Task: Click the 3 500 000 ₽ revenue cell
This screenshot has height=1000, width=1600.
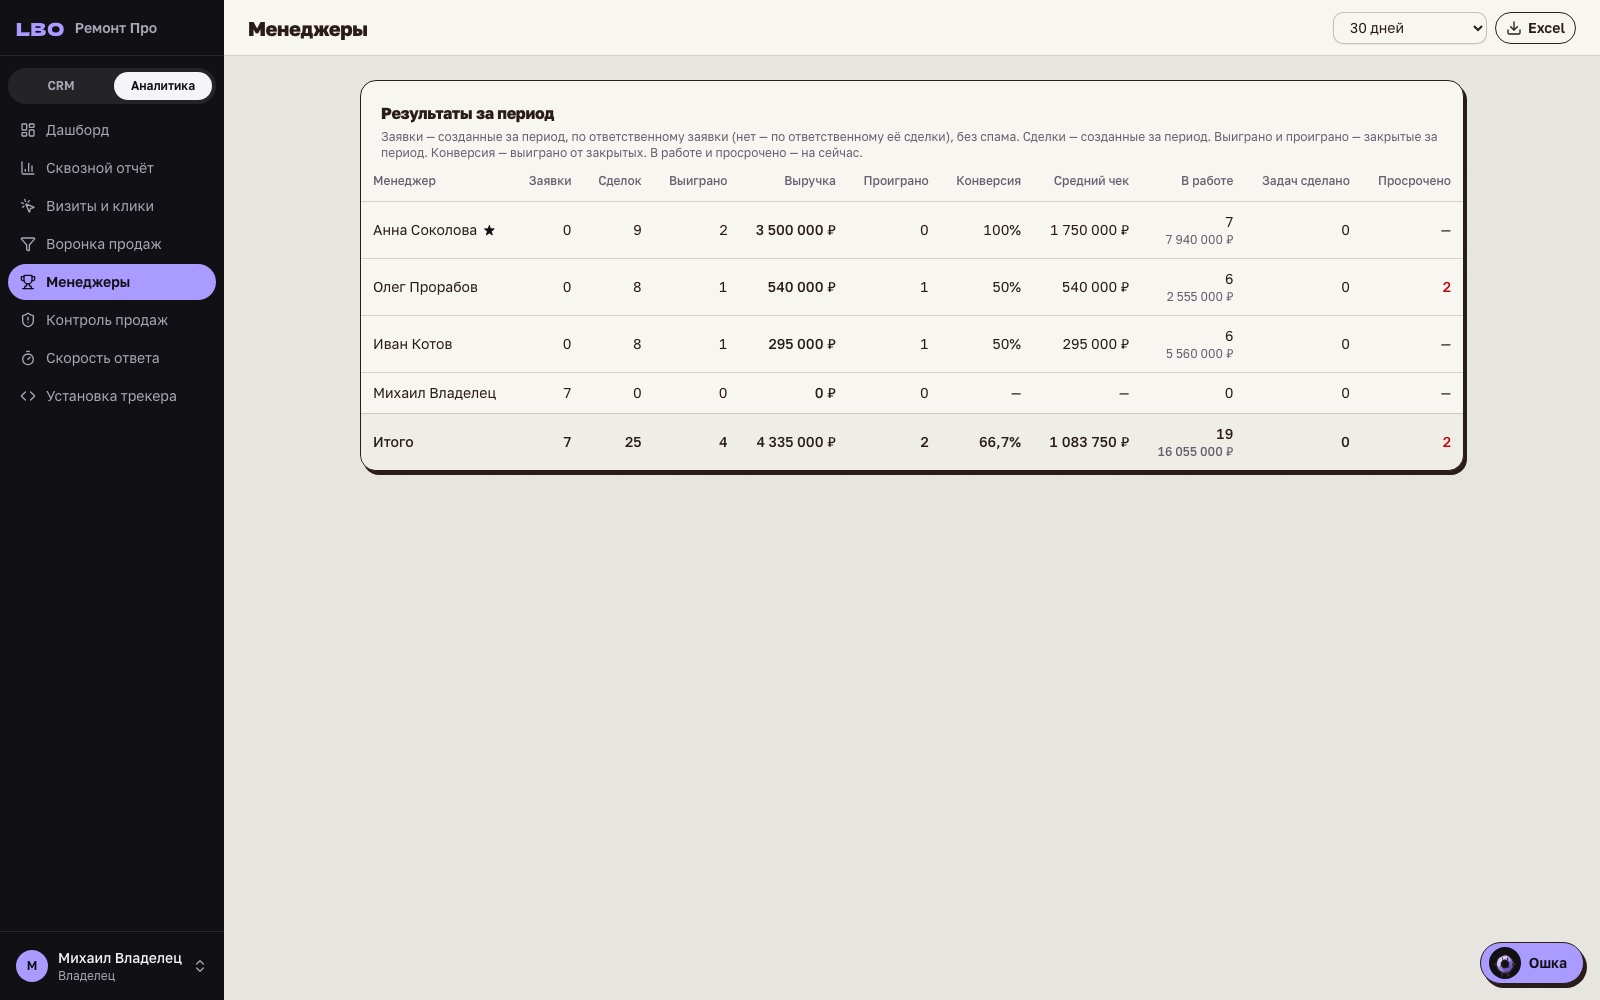Action: pyautogui.click(x=795, y=230)
